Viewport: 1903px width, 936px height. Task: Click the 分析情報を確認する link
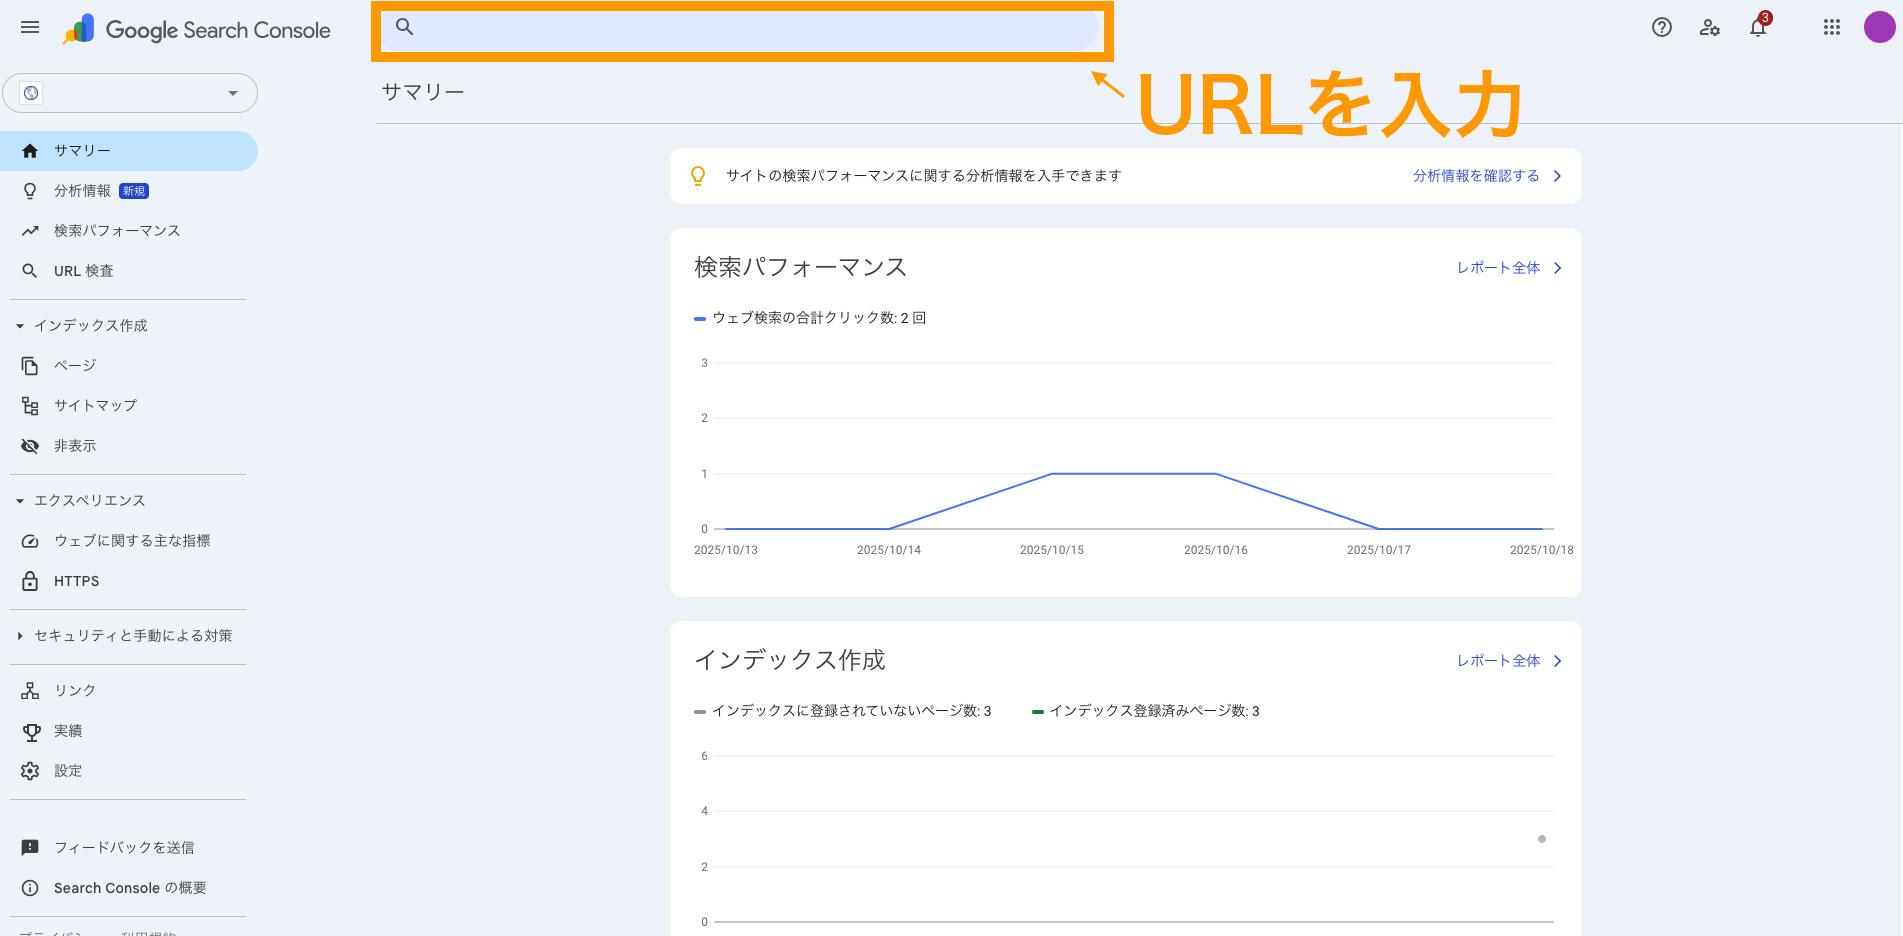pos(1476,176)
